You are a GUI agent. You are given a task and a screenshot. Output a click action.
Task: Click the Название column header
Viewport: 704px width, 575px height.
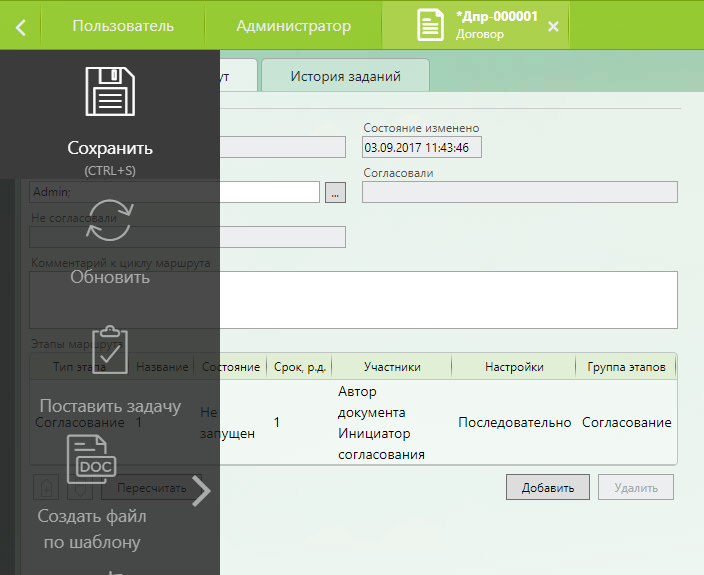point(162,367)
